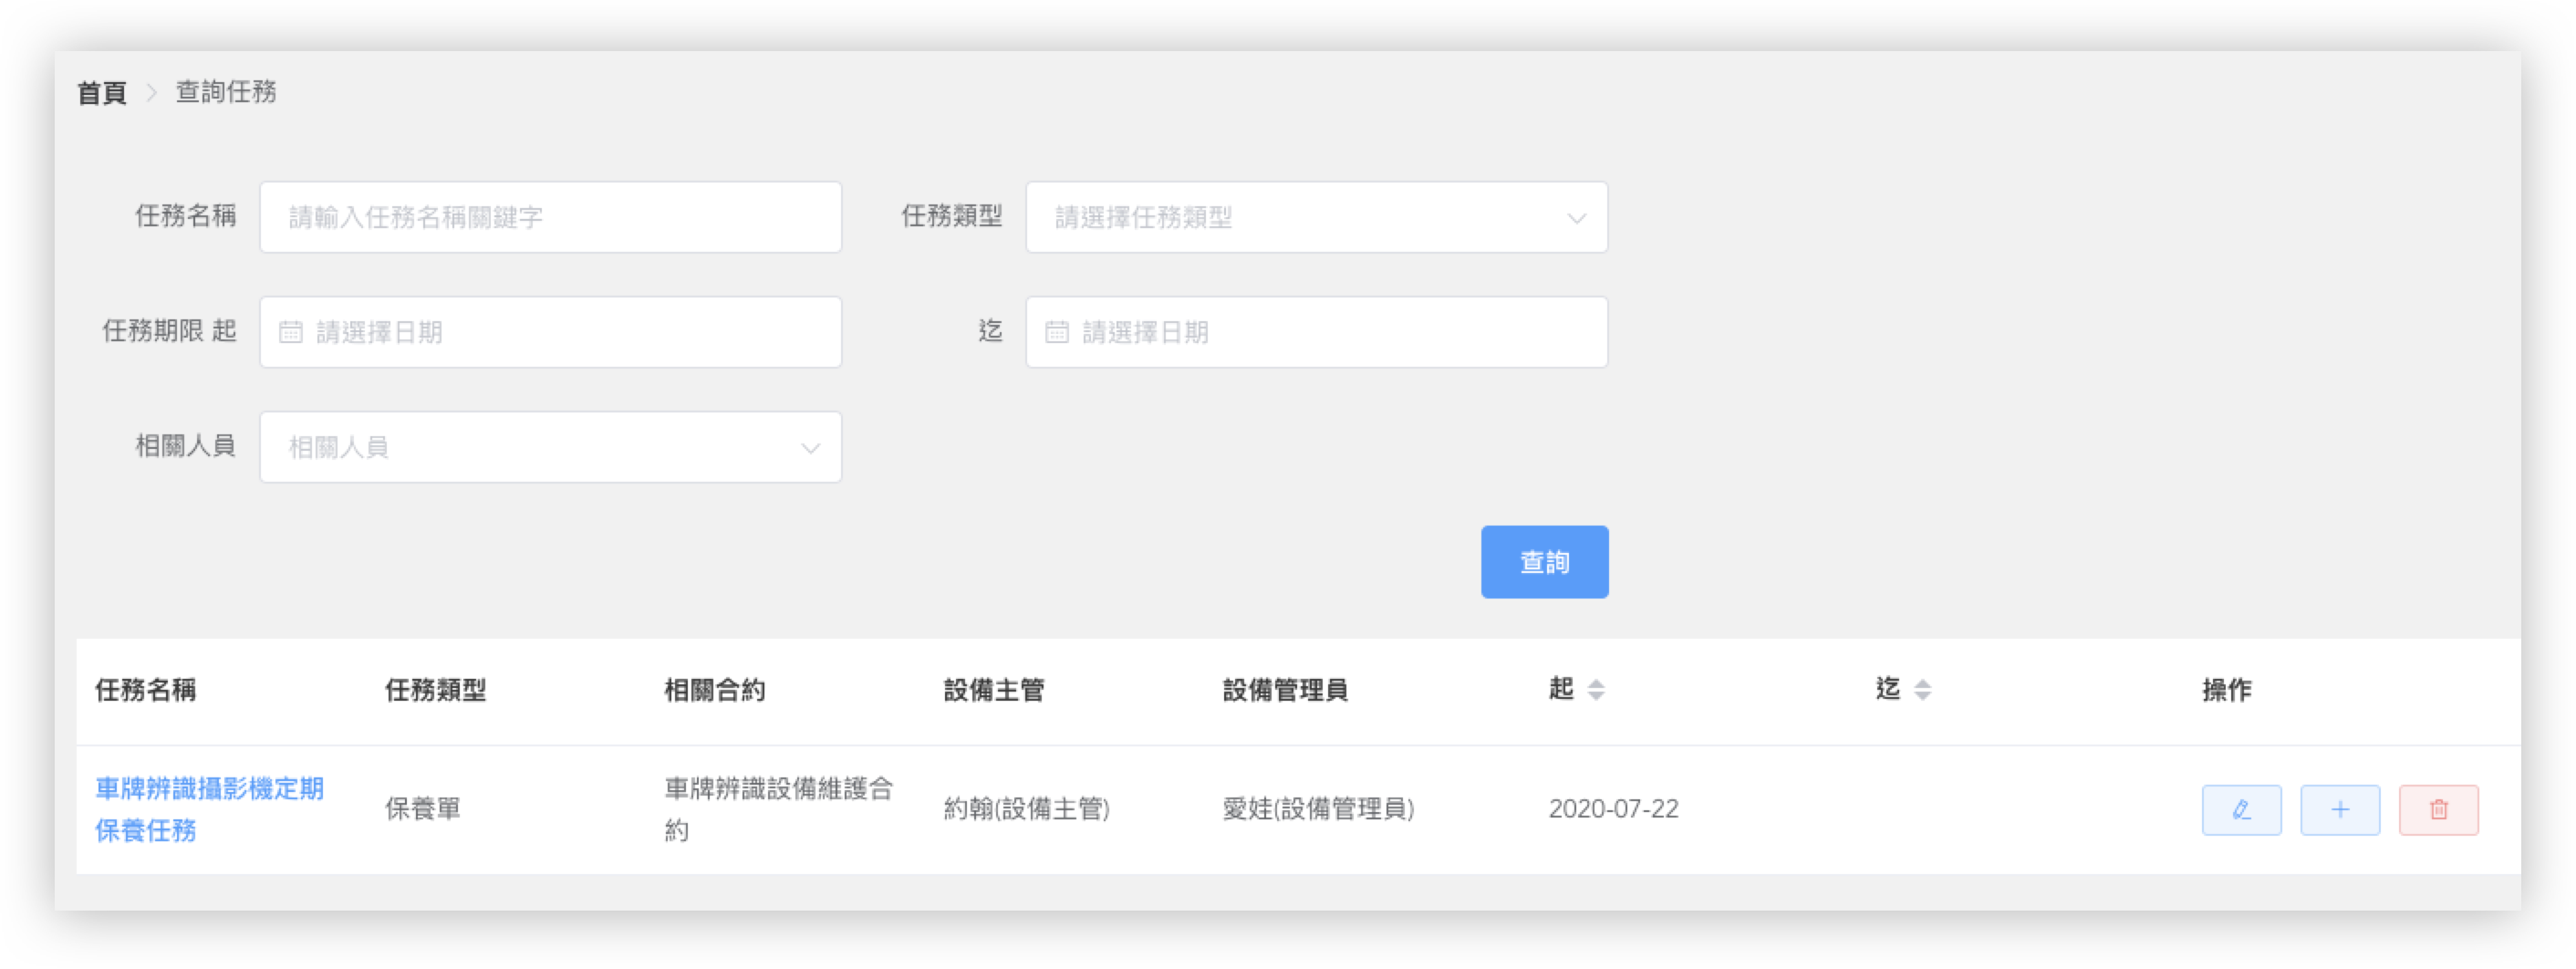This screenshot has height=969, width=2576.
Task: Click the calendar icon in 任務期限 起 field
Action: (x=291, y=331)
